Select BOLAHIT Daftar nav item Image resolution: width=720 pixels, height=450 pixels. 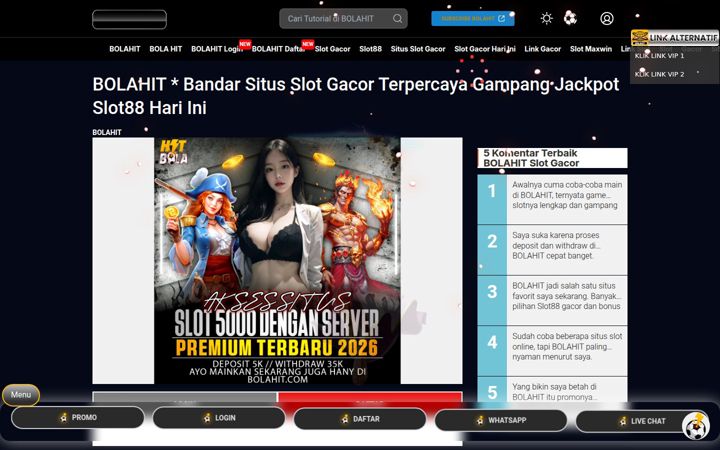pyautogui.click(x=278, y=49)
